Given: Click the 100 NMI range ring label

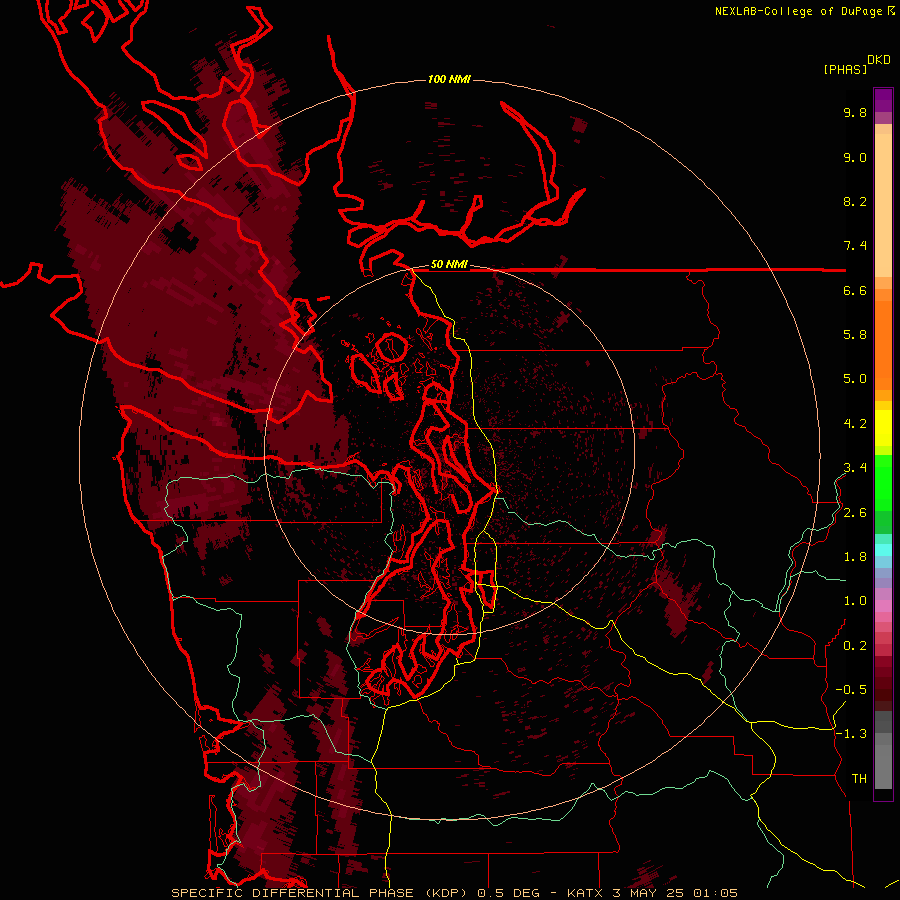Looking at the screenshot, I should [449, 79].
